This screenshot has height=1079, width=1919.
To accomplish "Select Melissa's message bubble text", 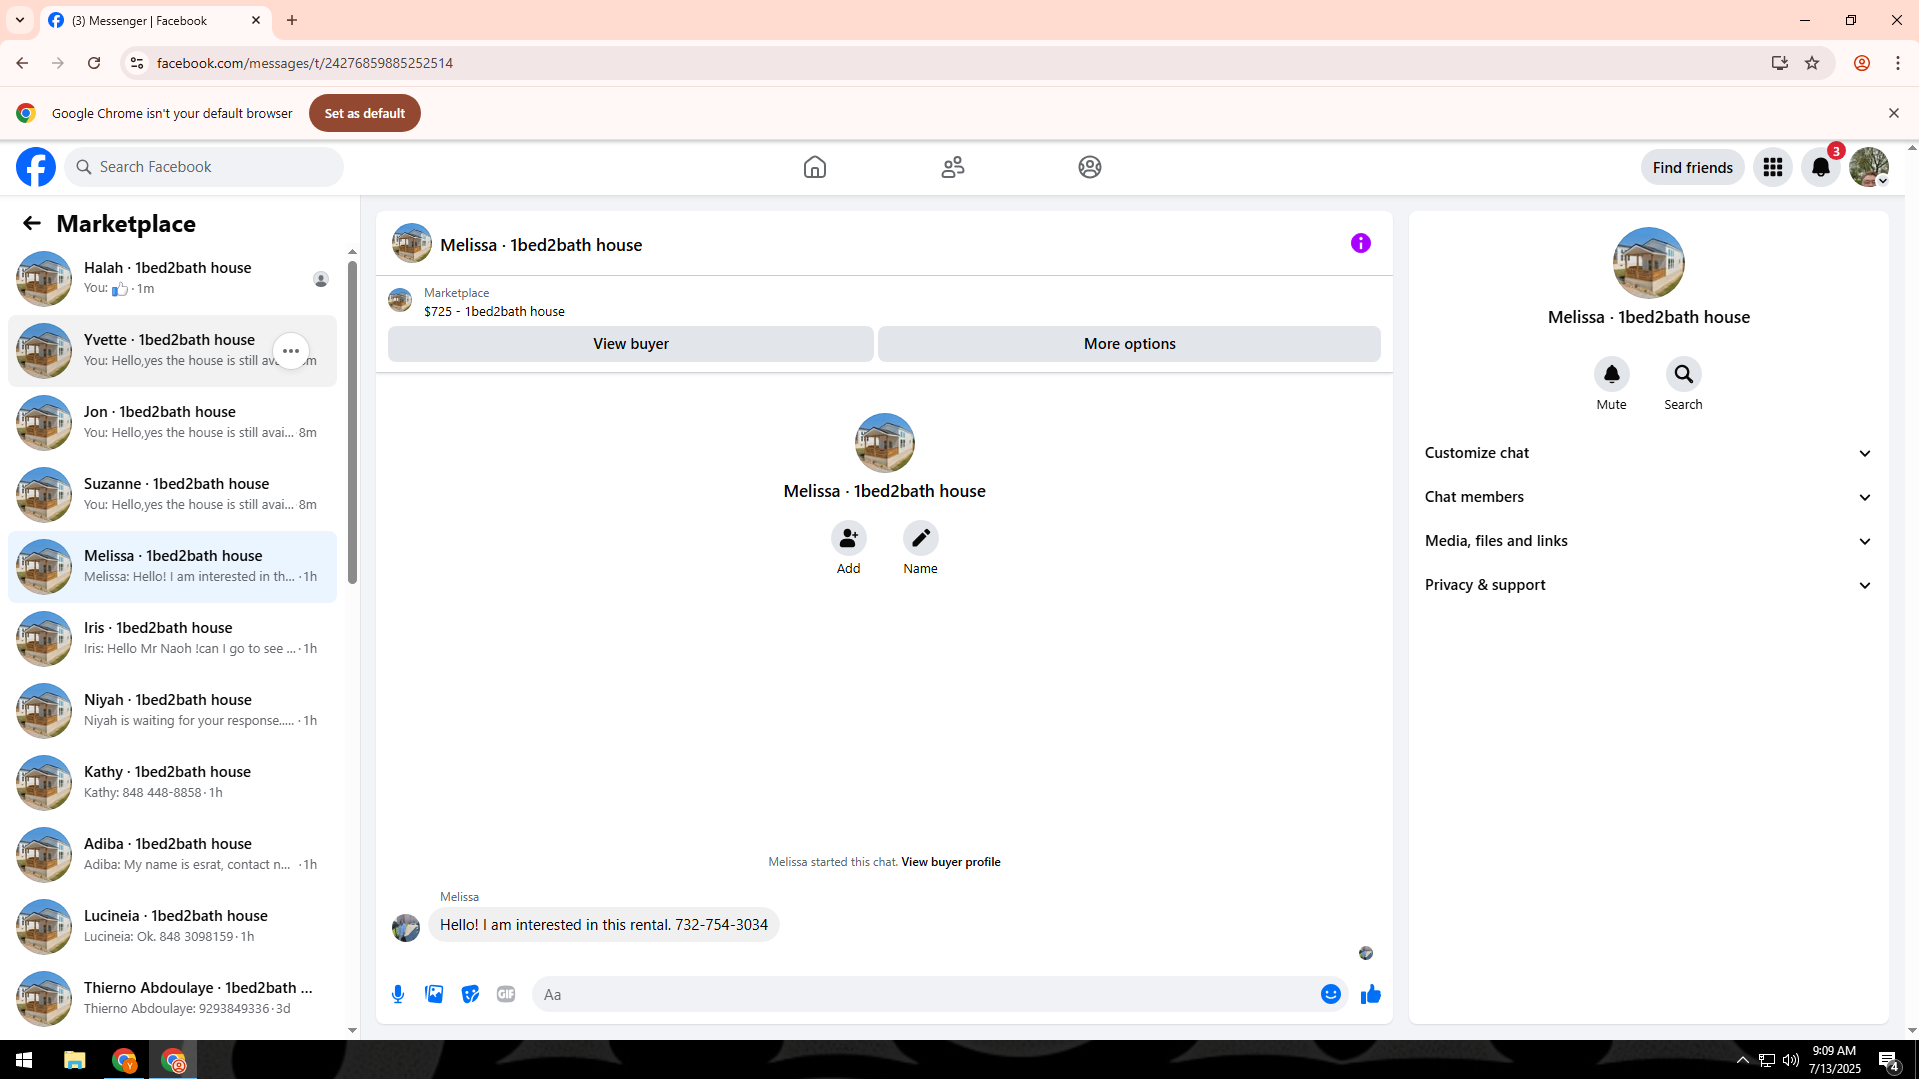I will point(604,925).
